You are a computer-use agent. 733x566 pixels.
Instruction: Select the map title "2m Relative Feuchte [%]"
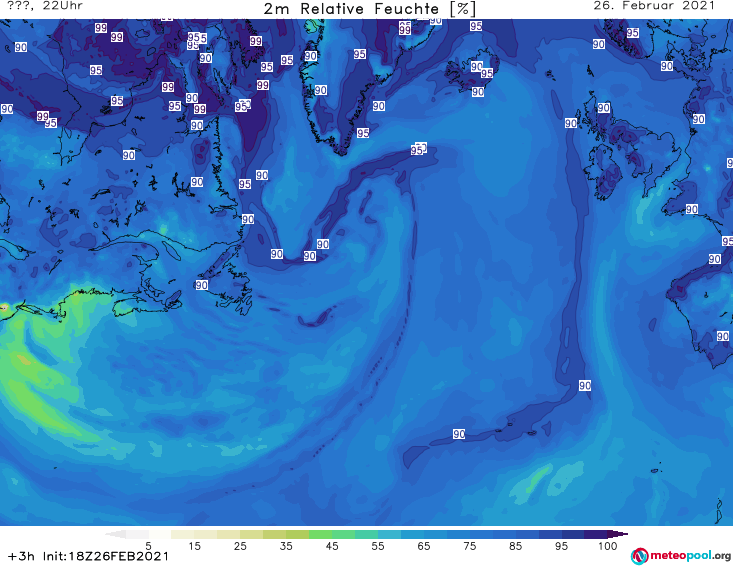click(369, 9)
